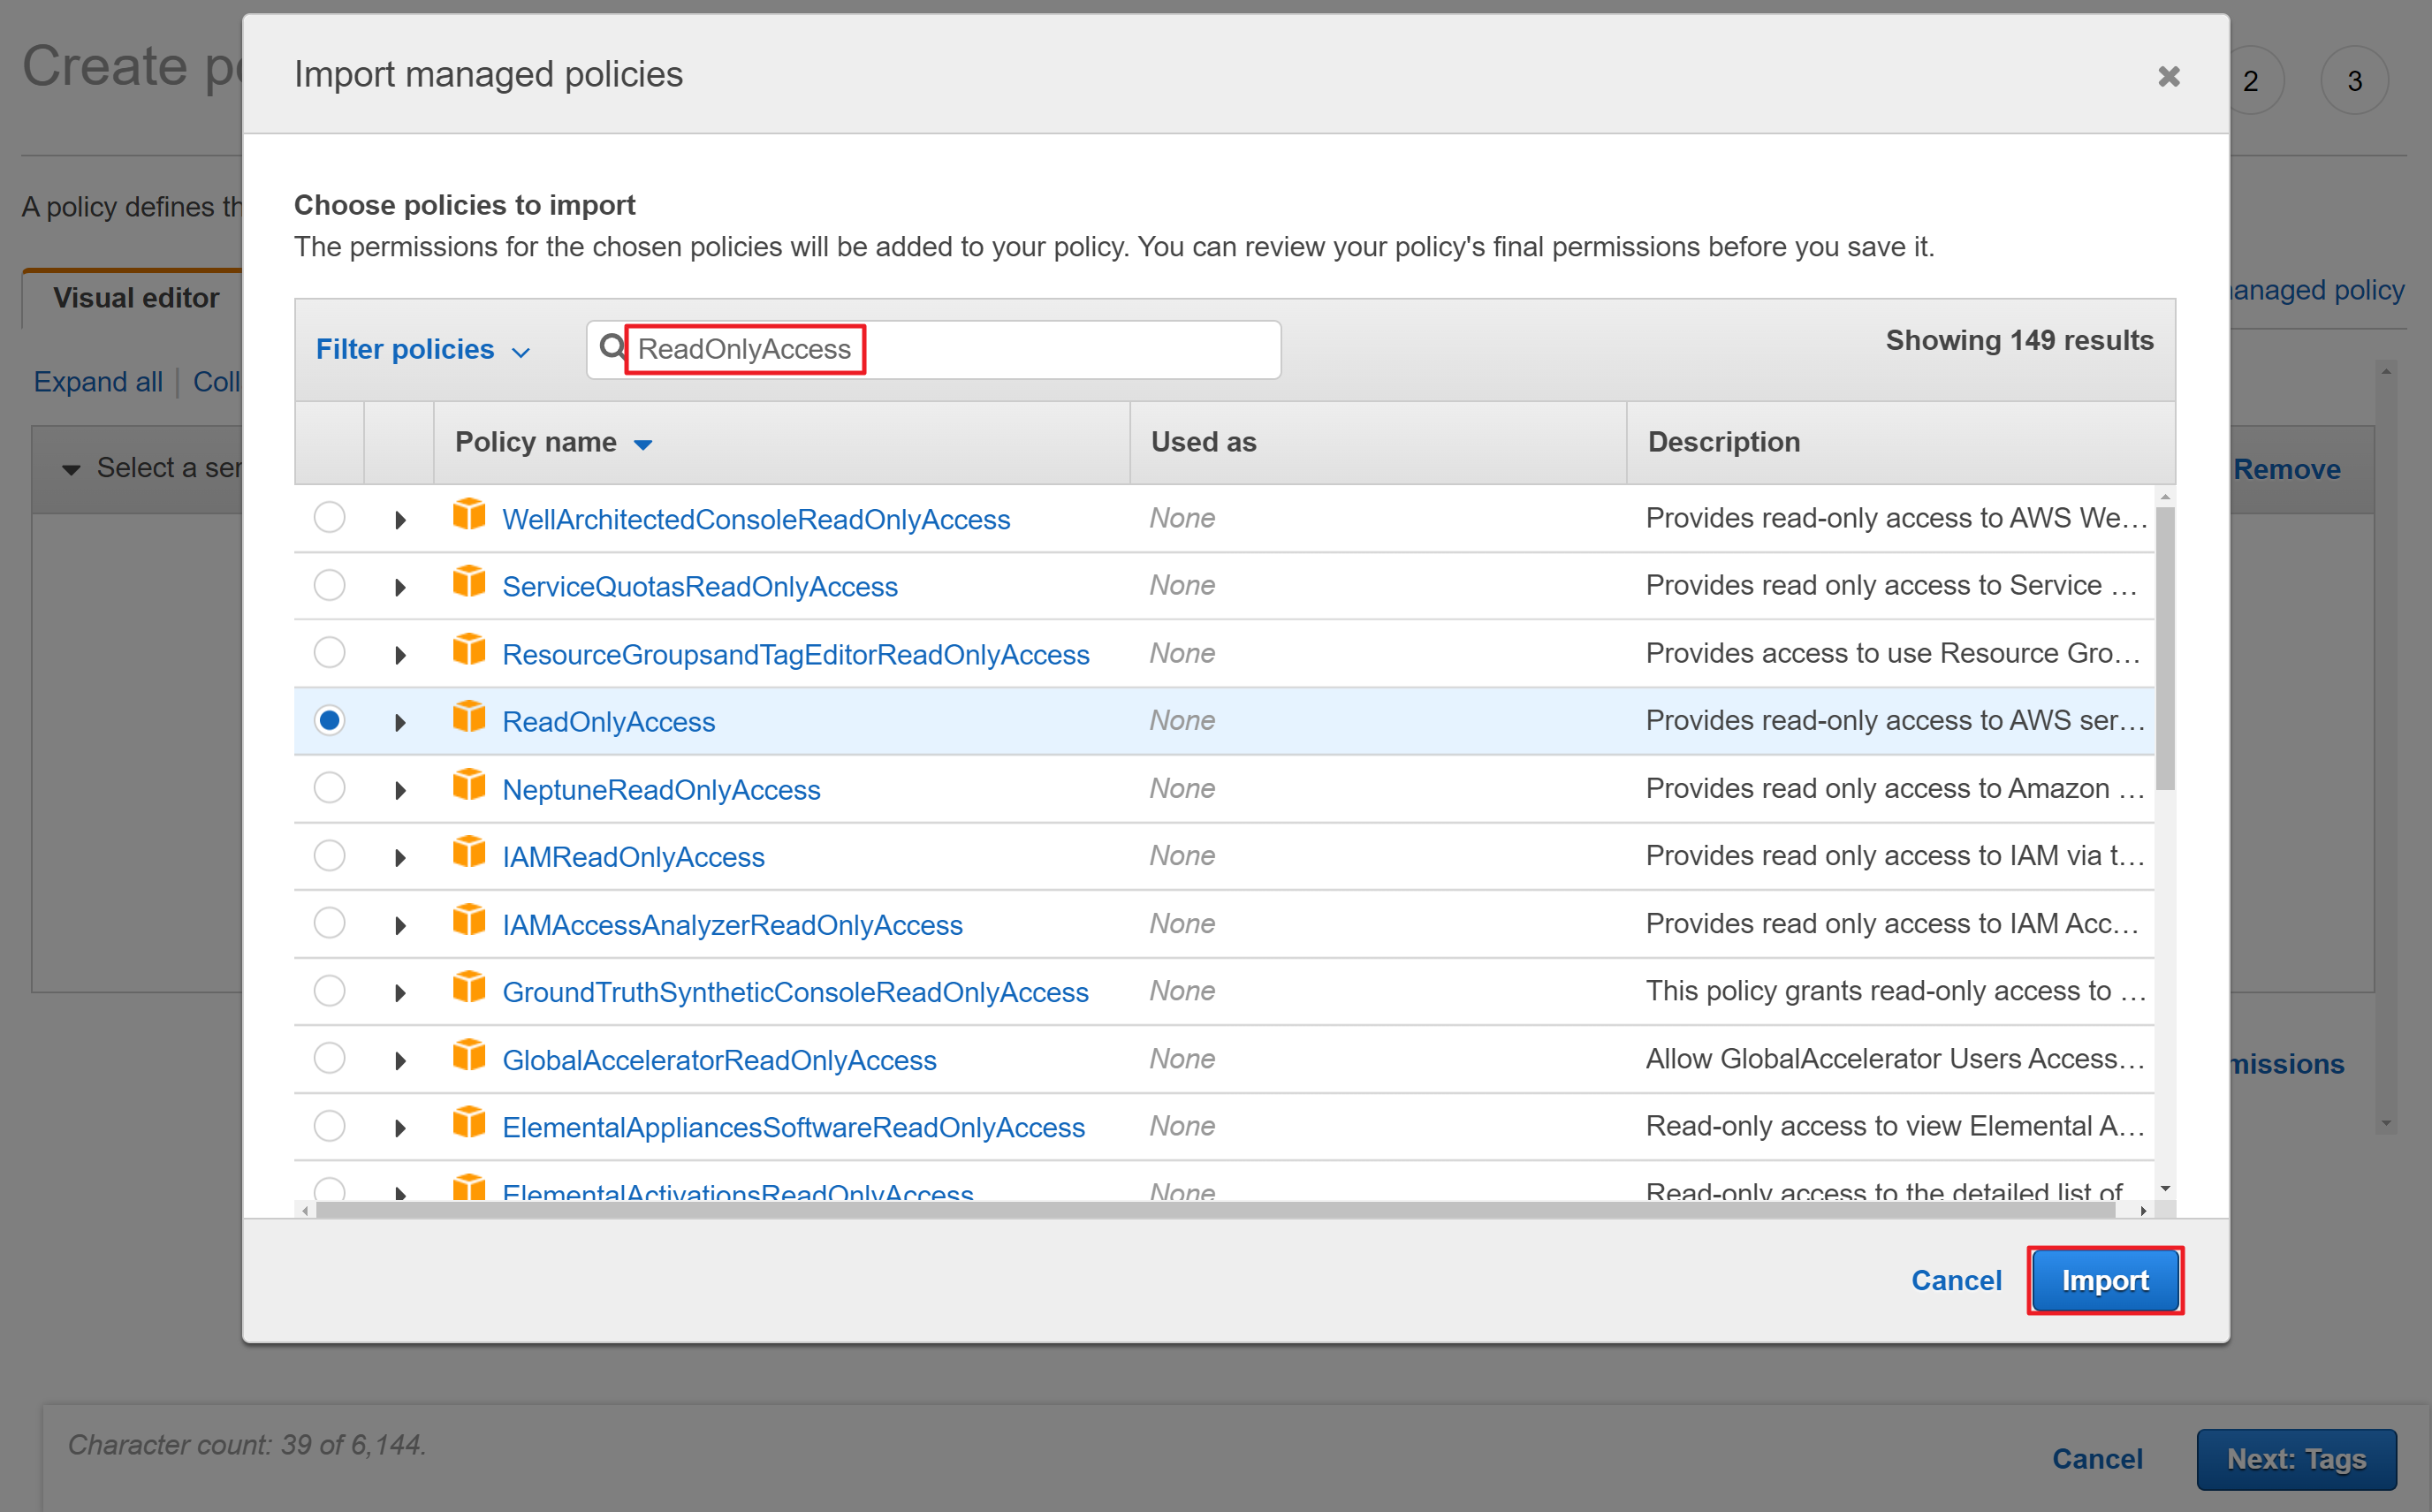Click the policy icon beside GlobalAcceleratorReadOnlyAccess
The height and width of the screenshot is (1512, 2432).
[x=468, y=1055]
